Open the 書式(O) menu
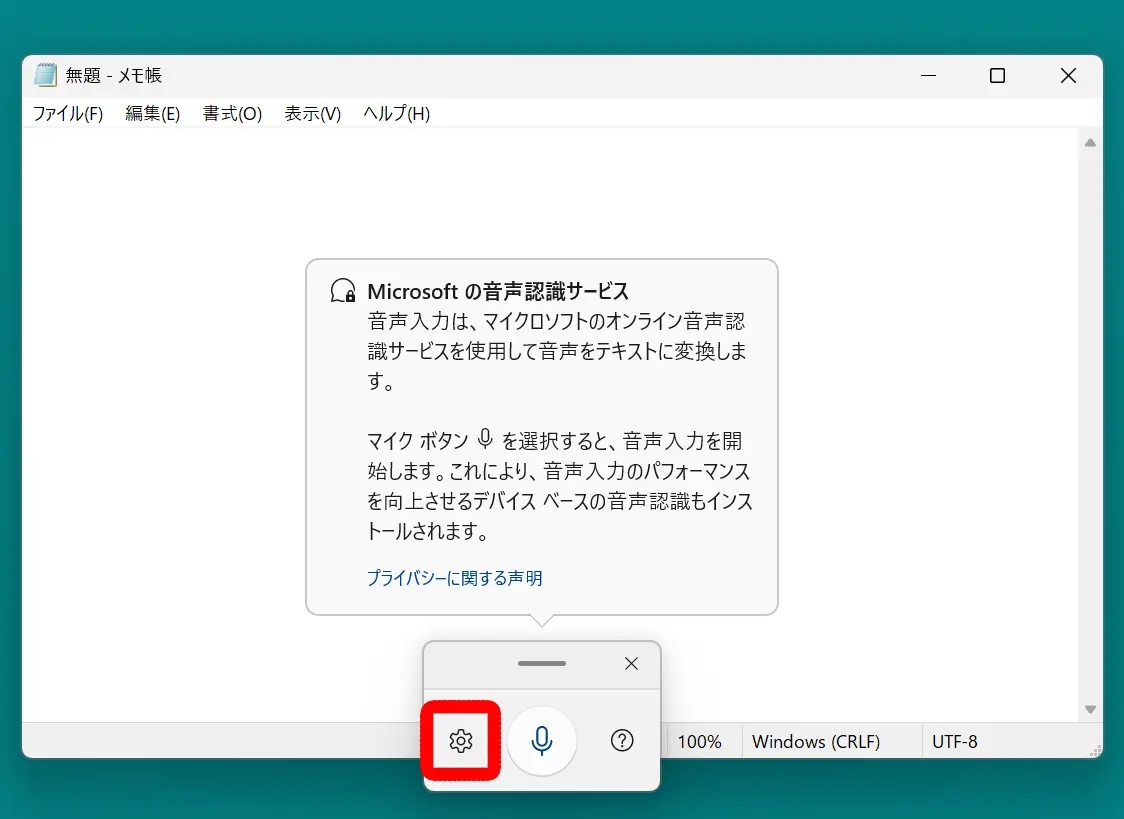Viewport: 1124px width, 819px height. 231,113
